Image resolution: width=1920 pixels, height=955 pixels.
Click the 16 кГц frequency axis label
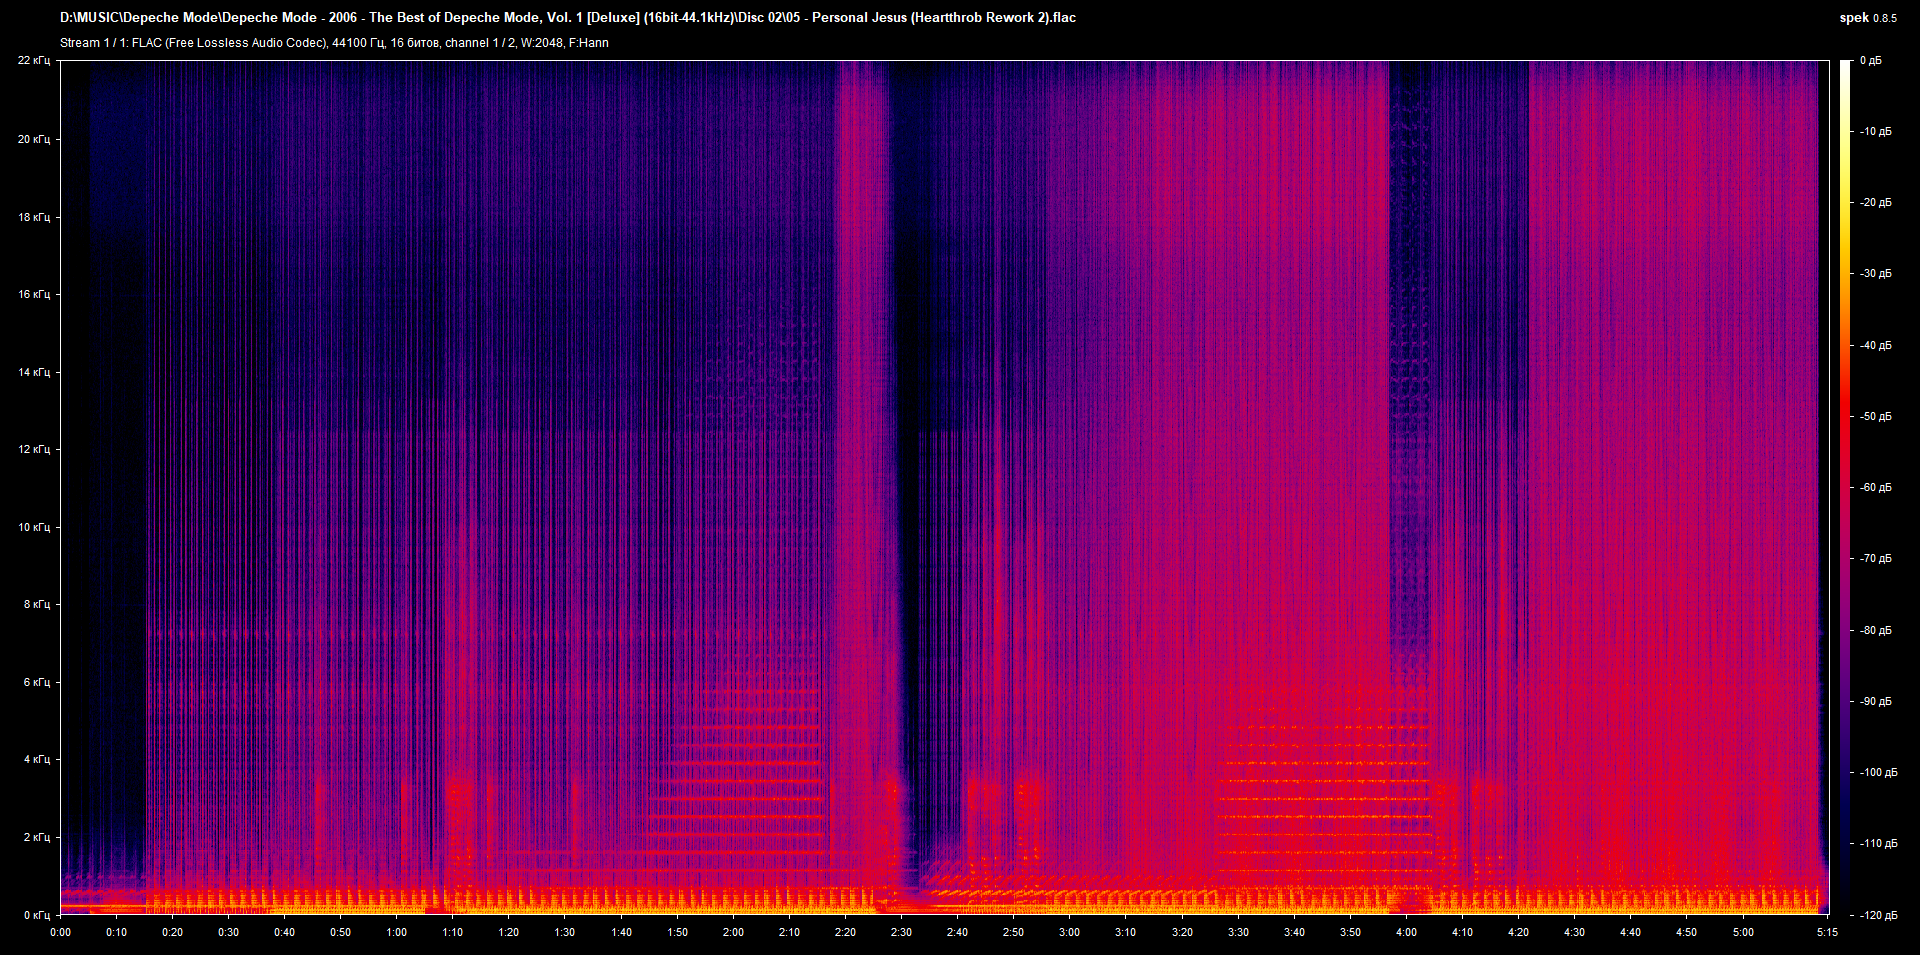(x=33, y=294)
